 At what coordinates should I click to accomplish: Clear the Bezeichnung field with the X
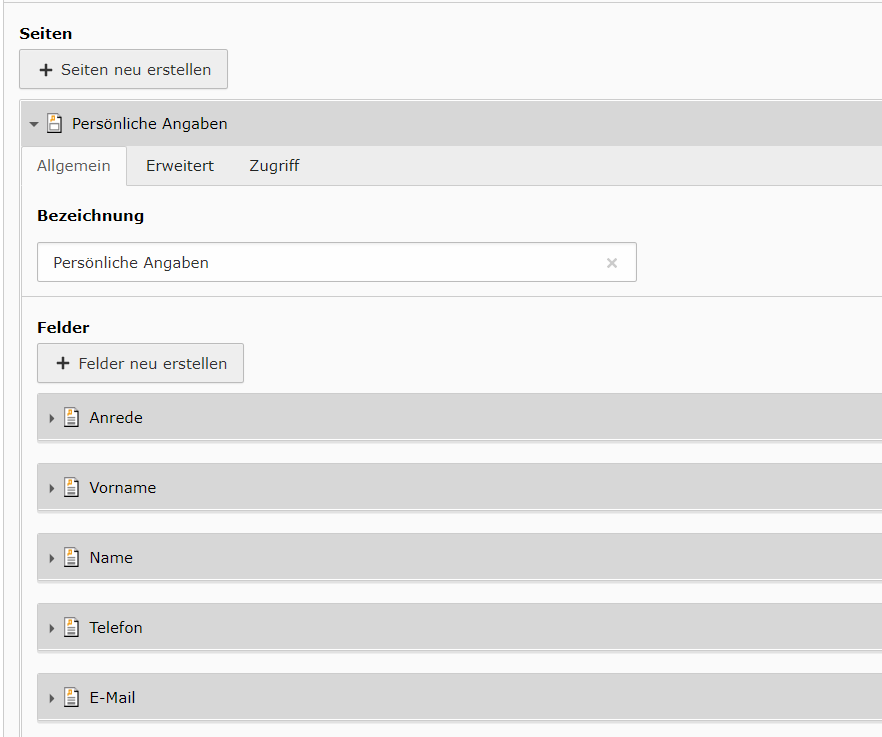pyautogui.click(x=612, y=263)
